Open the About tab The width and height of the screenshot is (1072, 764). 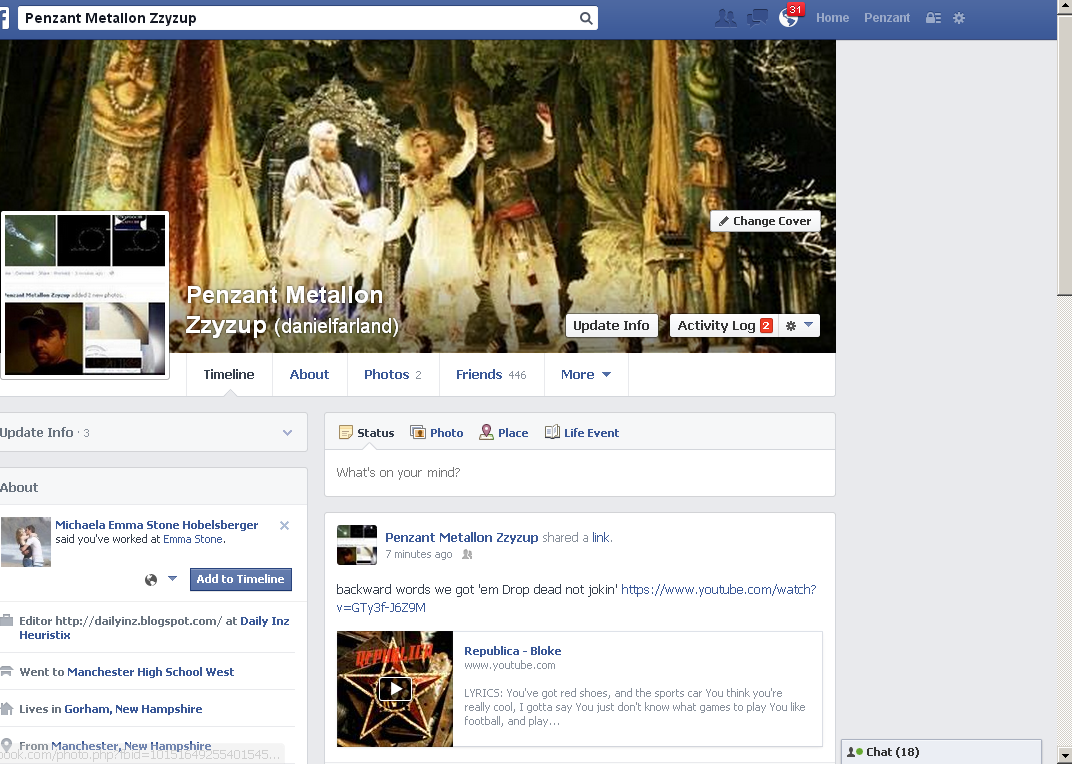(x=309, y=374)
